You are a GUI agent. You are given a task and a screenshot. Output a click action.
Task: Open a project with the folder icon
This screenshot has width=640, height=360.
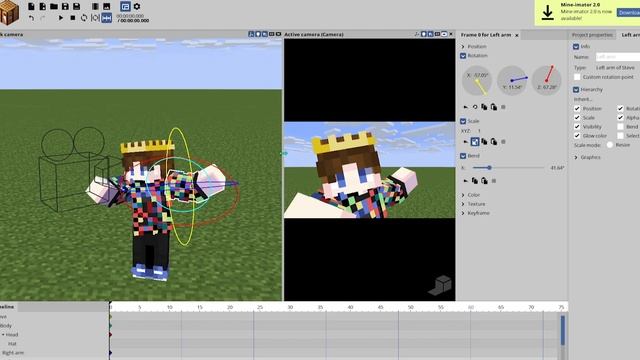(x=53, y=7)
